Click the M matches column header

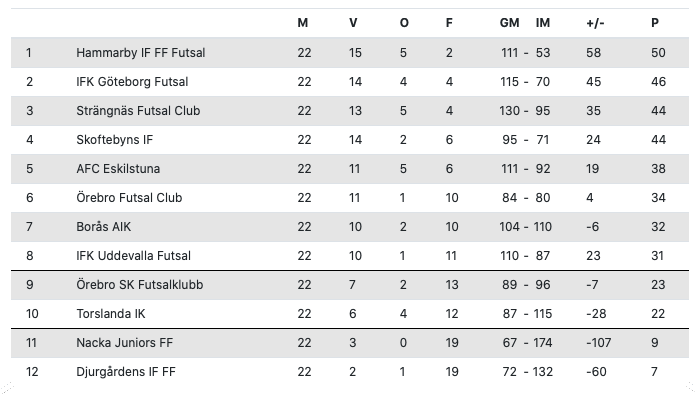[302, 23]
